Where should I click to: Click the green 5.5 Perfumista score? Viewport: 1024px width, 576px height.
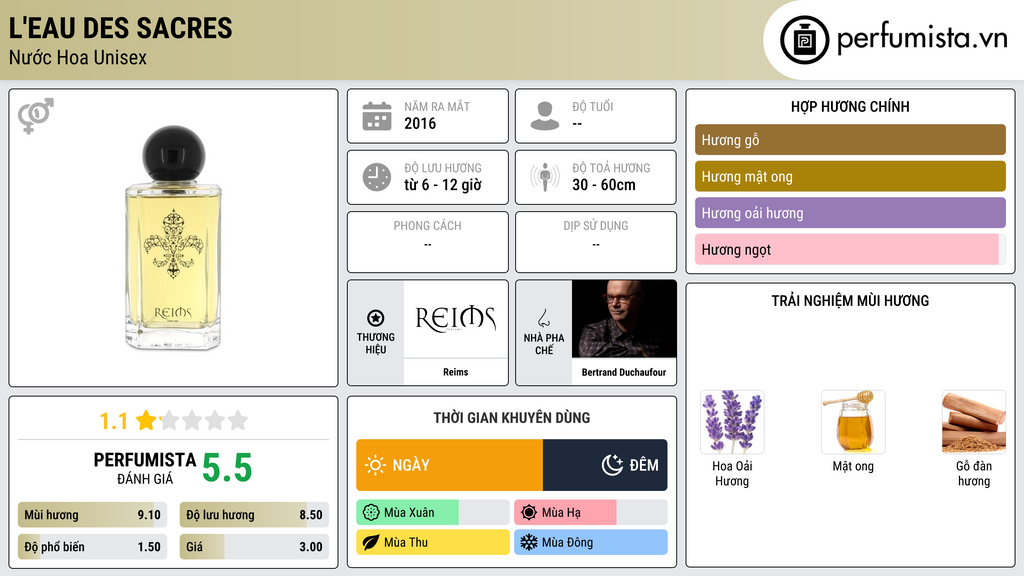pos(227,468)
